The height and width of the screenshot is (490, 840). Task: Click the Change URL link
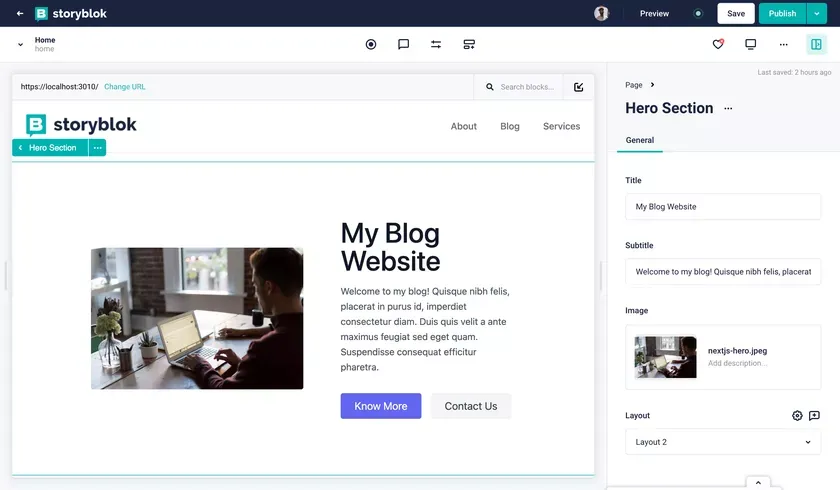point(124,87)
